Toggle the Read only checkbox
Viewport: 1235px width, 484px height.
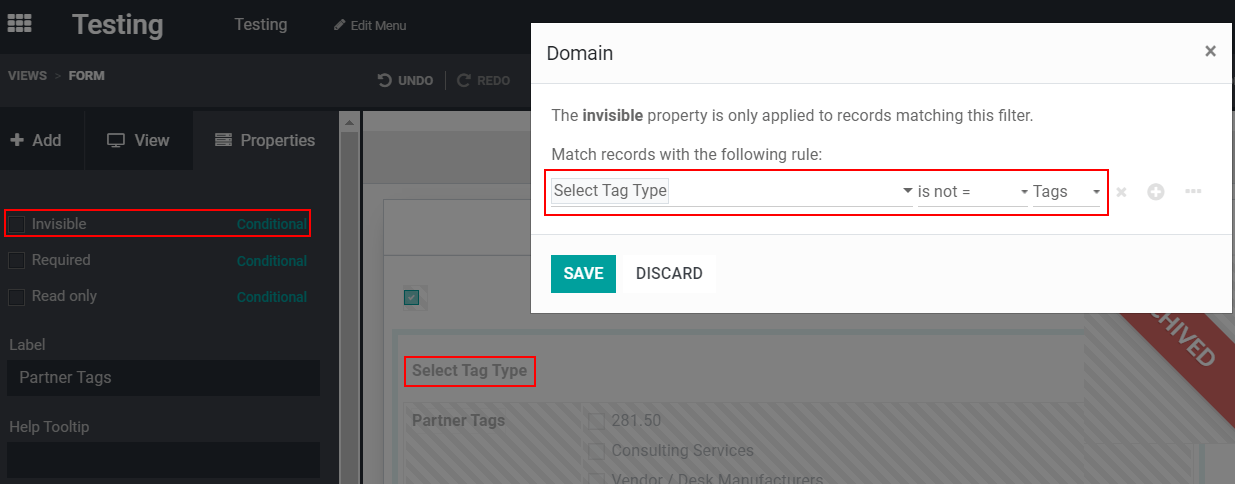point(16,297)
